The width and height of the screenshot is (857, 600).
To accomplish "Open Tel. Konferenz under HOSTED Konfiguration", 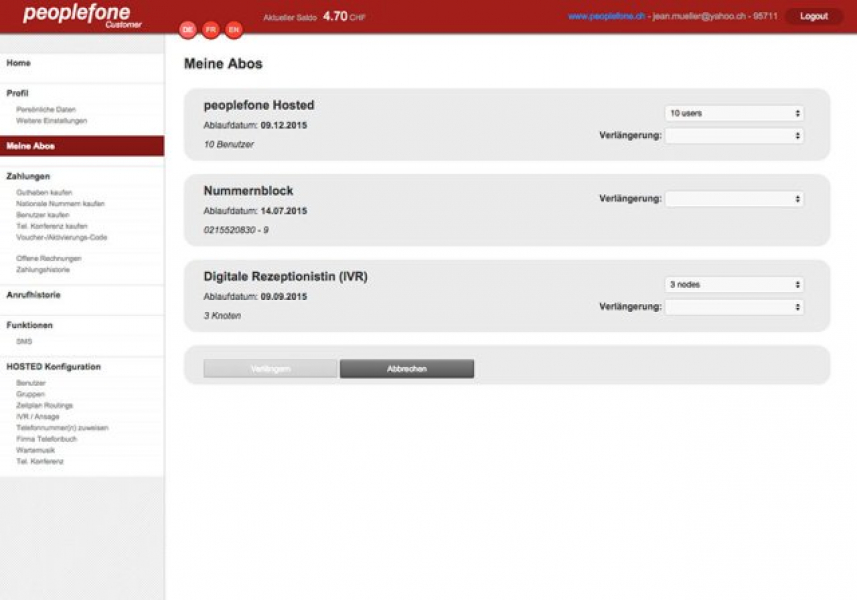I will pos(40,462).
